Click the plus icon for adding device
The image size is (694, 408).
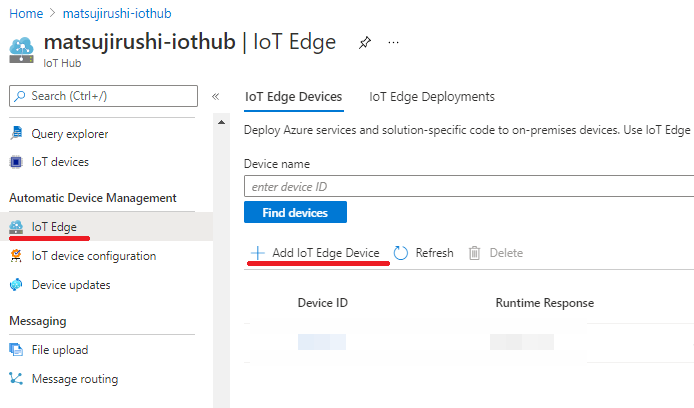coord(258,253)
